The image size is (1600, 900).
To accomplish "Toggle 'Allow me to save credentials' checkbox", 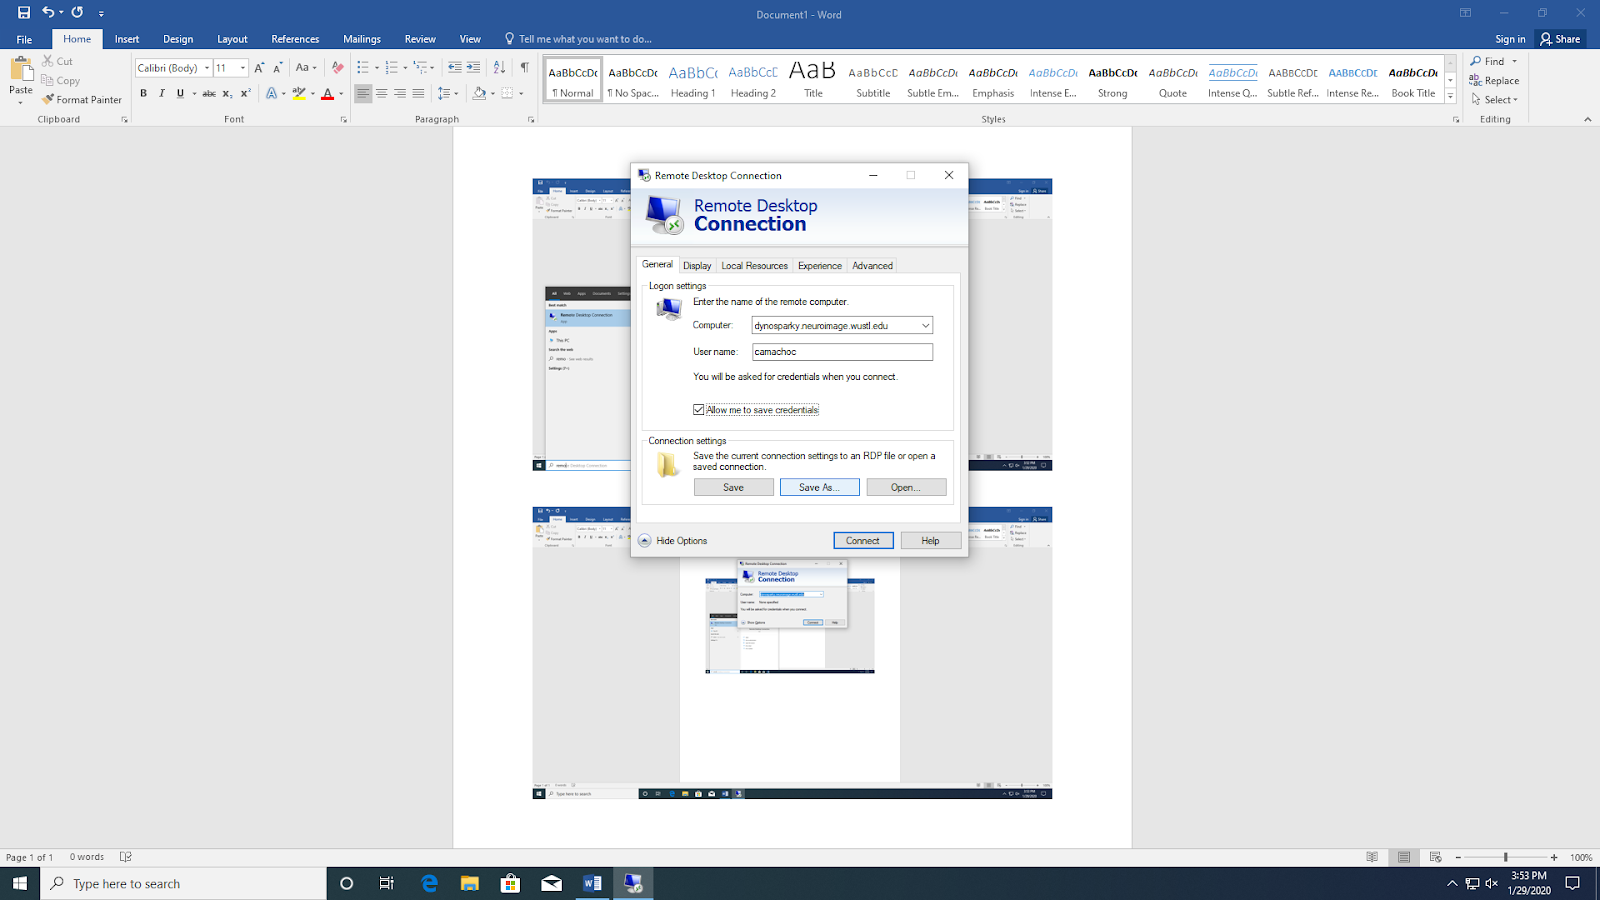I will pos(699,410).
